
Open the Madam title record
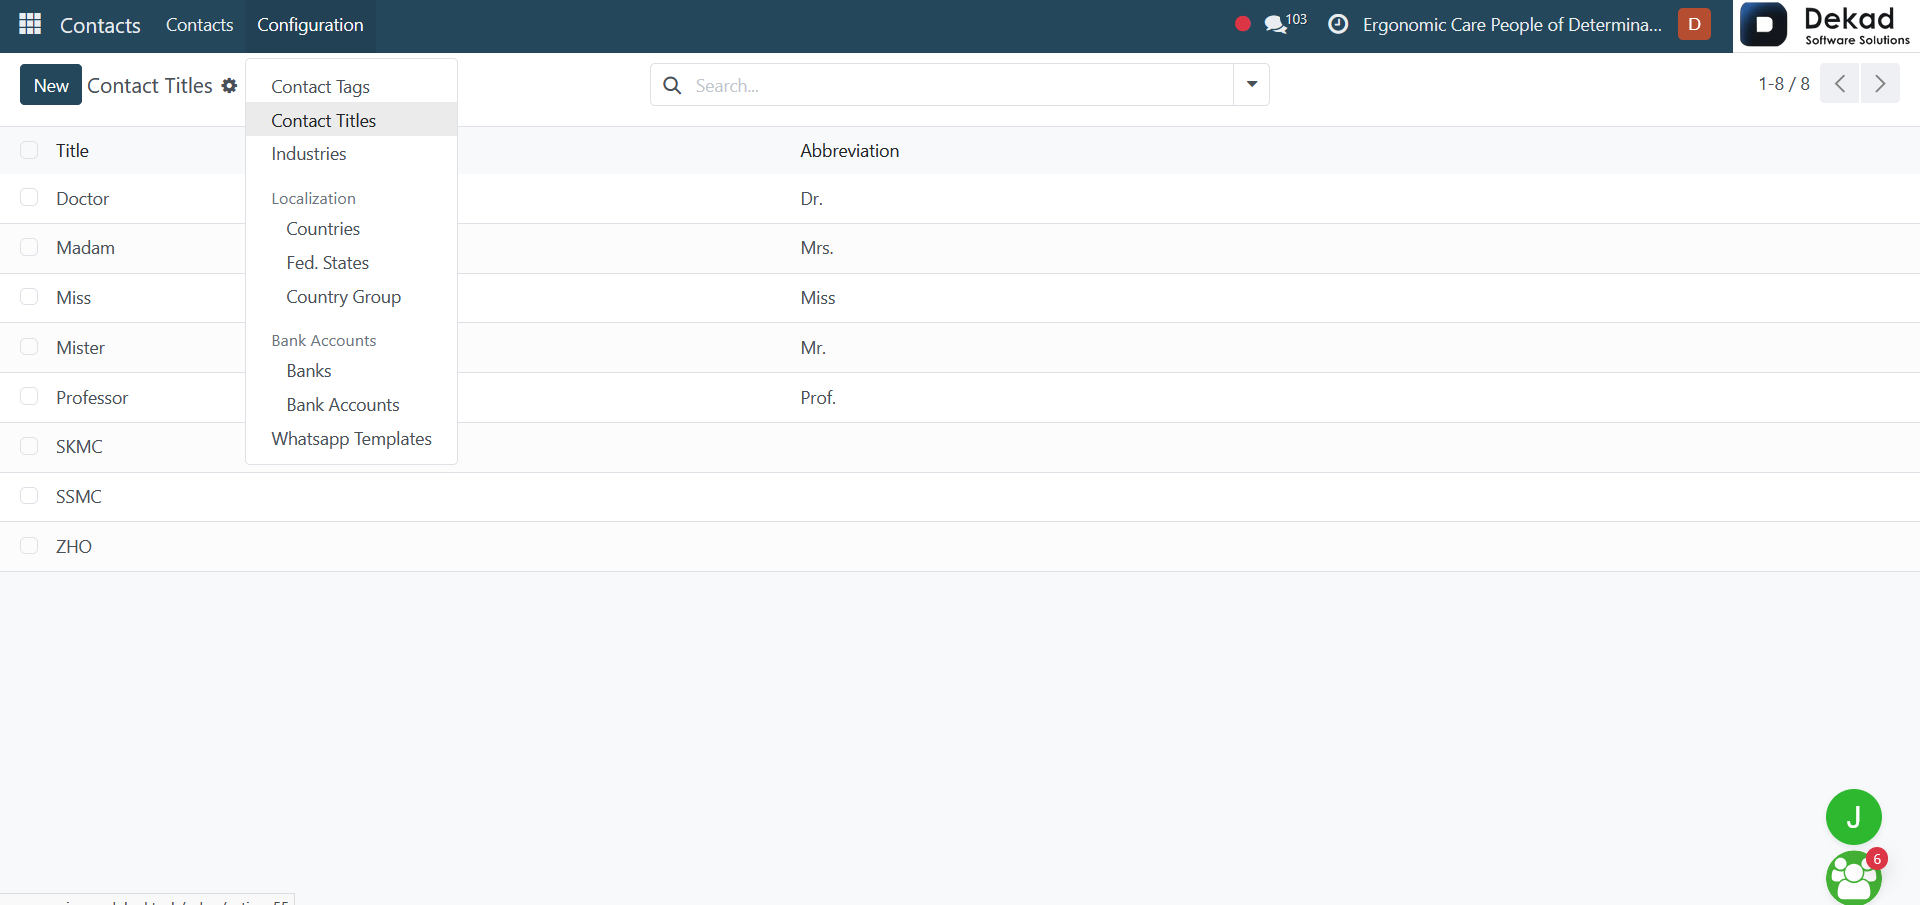(x=85, y=247)
